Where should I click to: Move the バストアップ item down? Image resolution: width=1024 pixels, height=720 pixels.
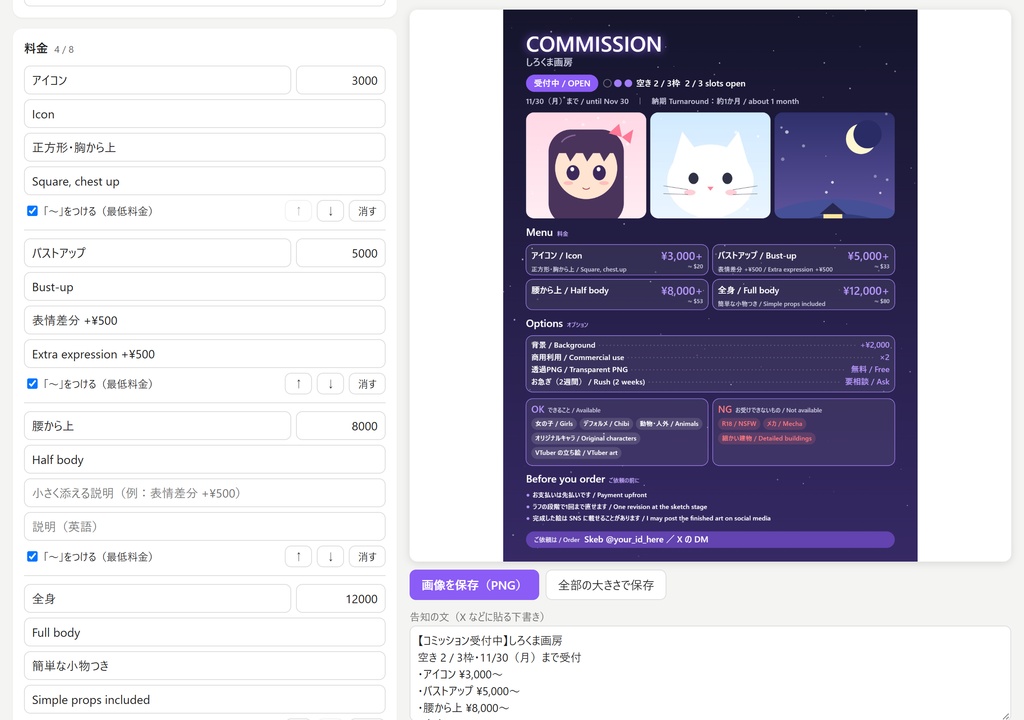[330, 384]
